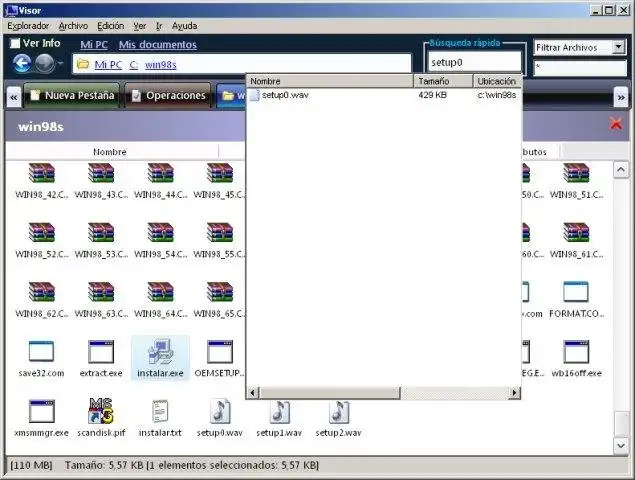Screen dimensions: 635x480
Task: Select the WIN98_54 archive file
Action: (160, 240)
